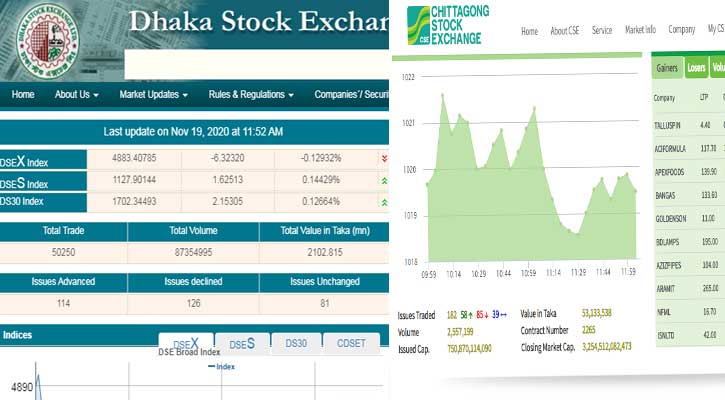This screenshot has height=400, width=725.
Task: Expand the About Us dropdown menu
Action: (x=77, y=95)
